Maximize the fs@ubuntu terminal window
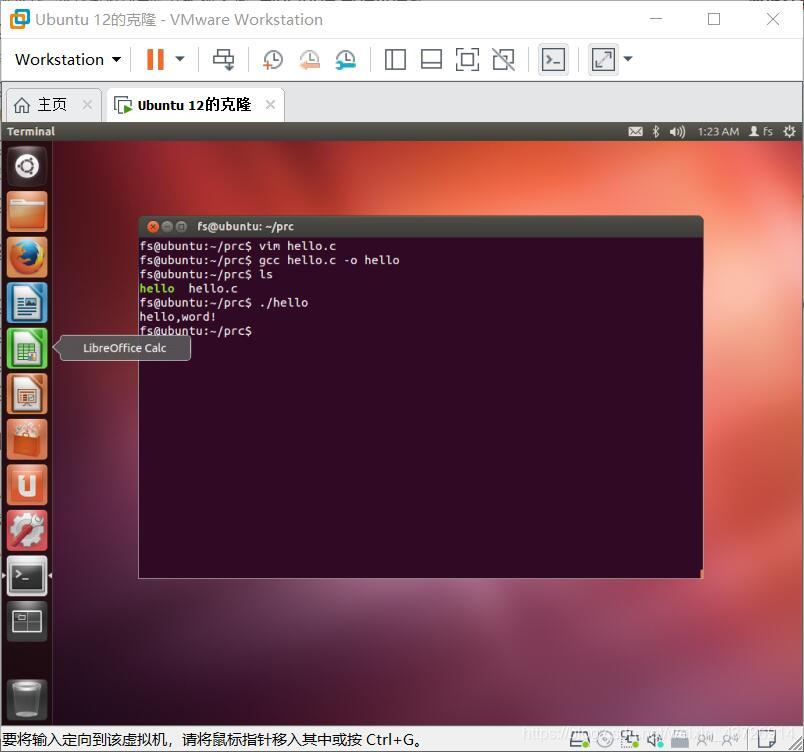804x752 pixels. coord(181,227)
